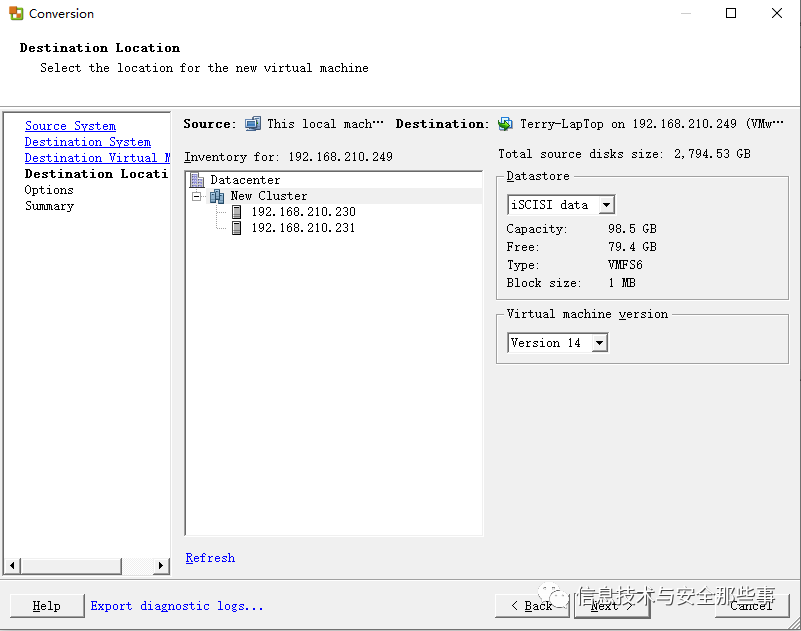Click the Next button
The width and height of the screenshot is (801, 631).
612,606
